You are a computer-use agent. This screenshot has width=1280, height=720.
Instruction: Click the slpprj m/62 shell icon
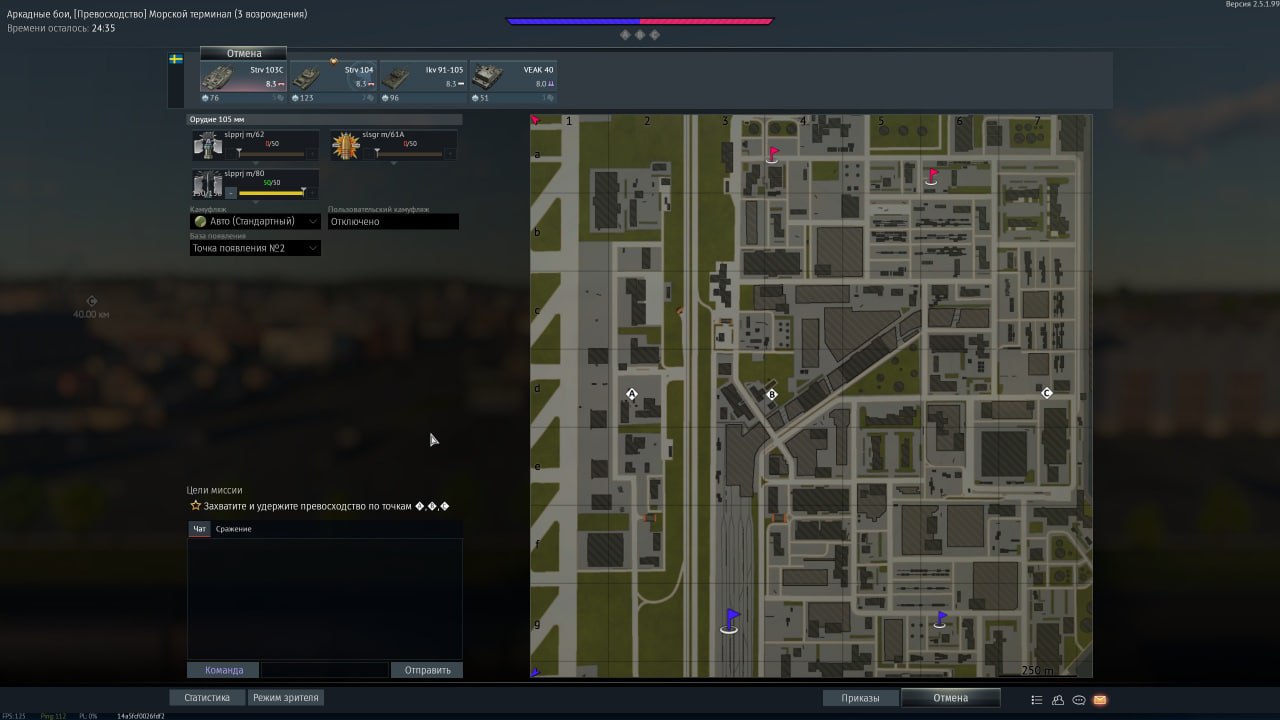(x=208, y=145)
